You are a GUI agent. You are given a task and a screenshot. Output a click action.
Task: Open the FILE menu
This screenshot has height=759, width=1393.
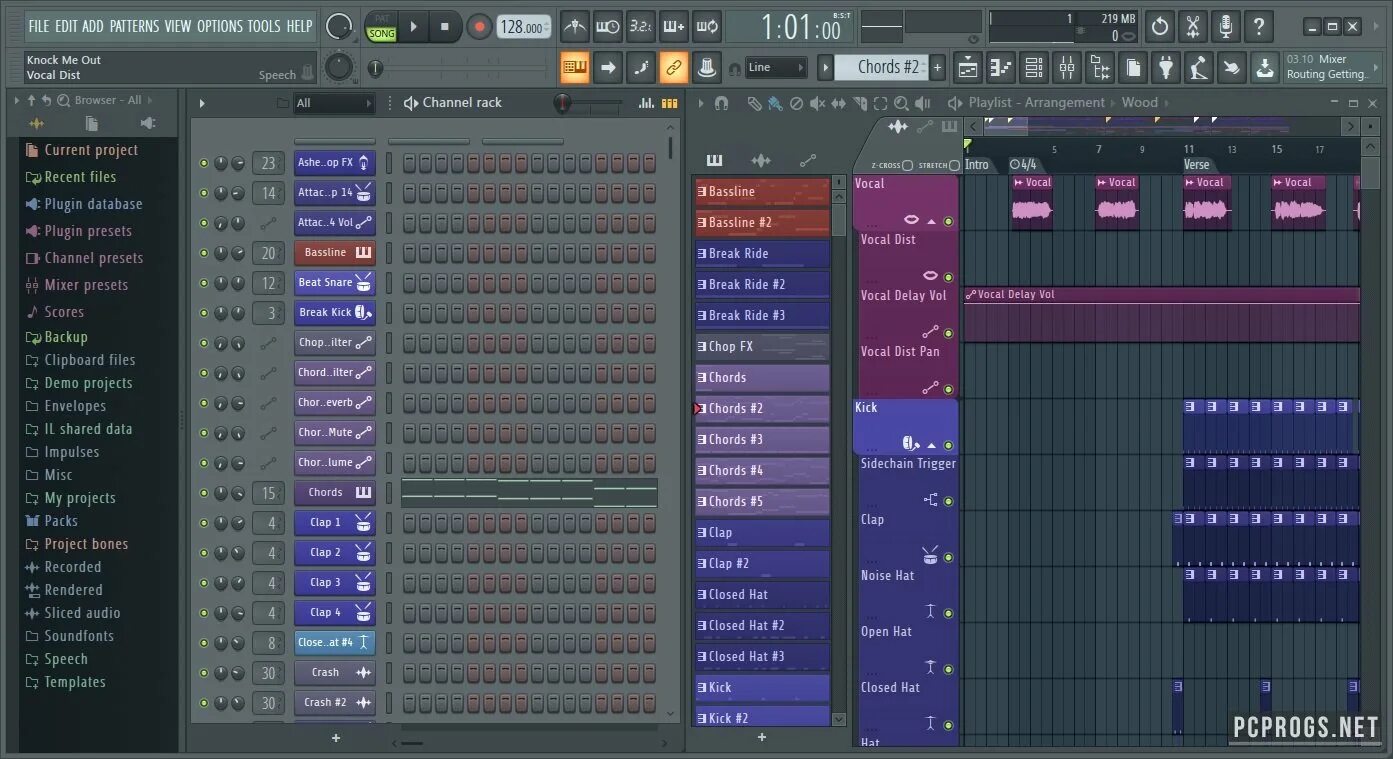click(39, 26)
